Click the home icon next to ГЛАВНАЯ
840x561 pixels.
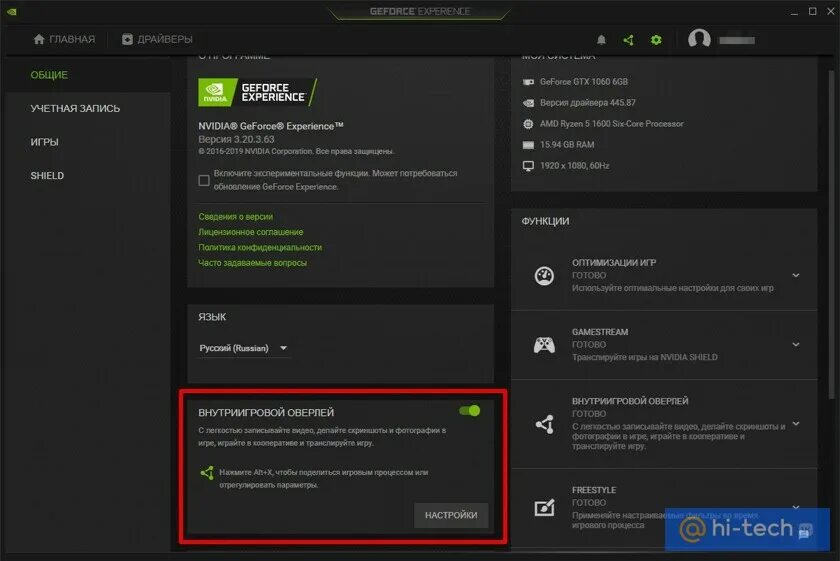pos(39,39)
